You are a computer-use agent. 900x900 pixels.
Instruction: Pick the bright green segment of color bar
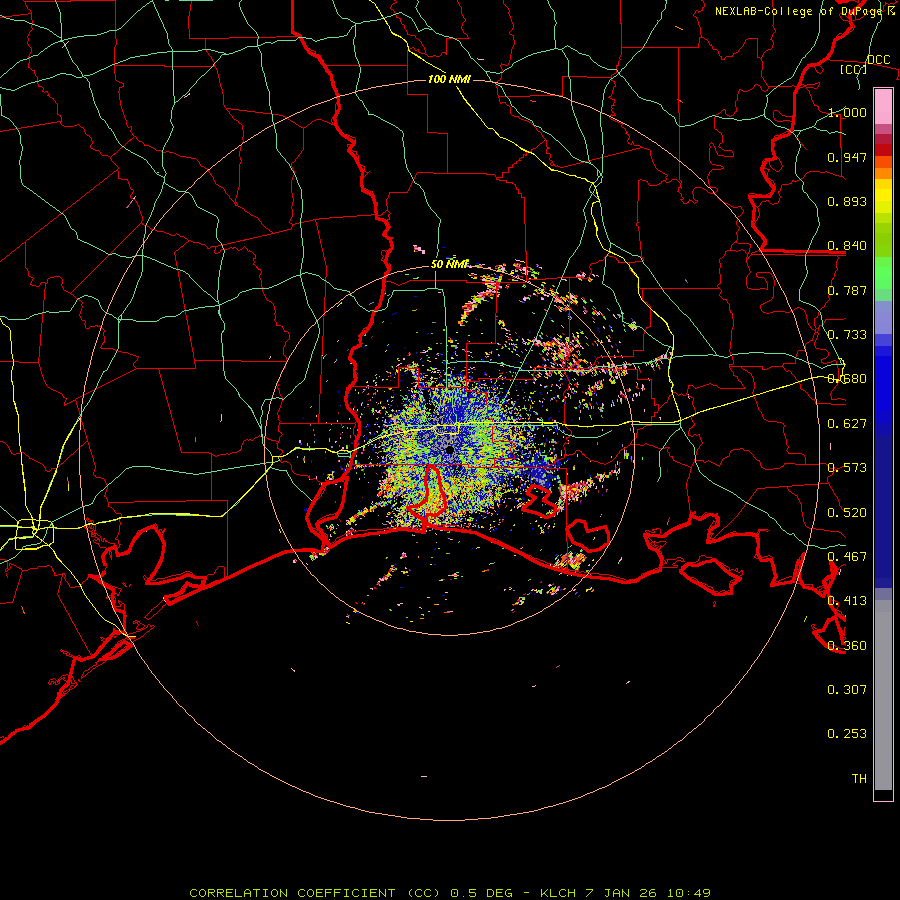click(x=883, y=273)
